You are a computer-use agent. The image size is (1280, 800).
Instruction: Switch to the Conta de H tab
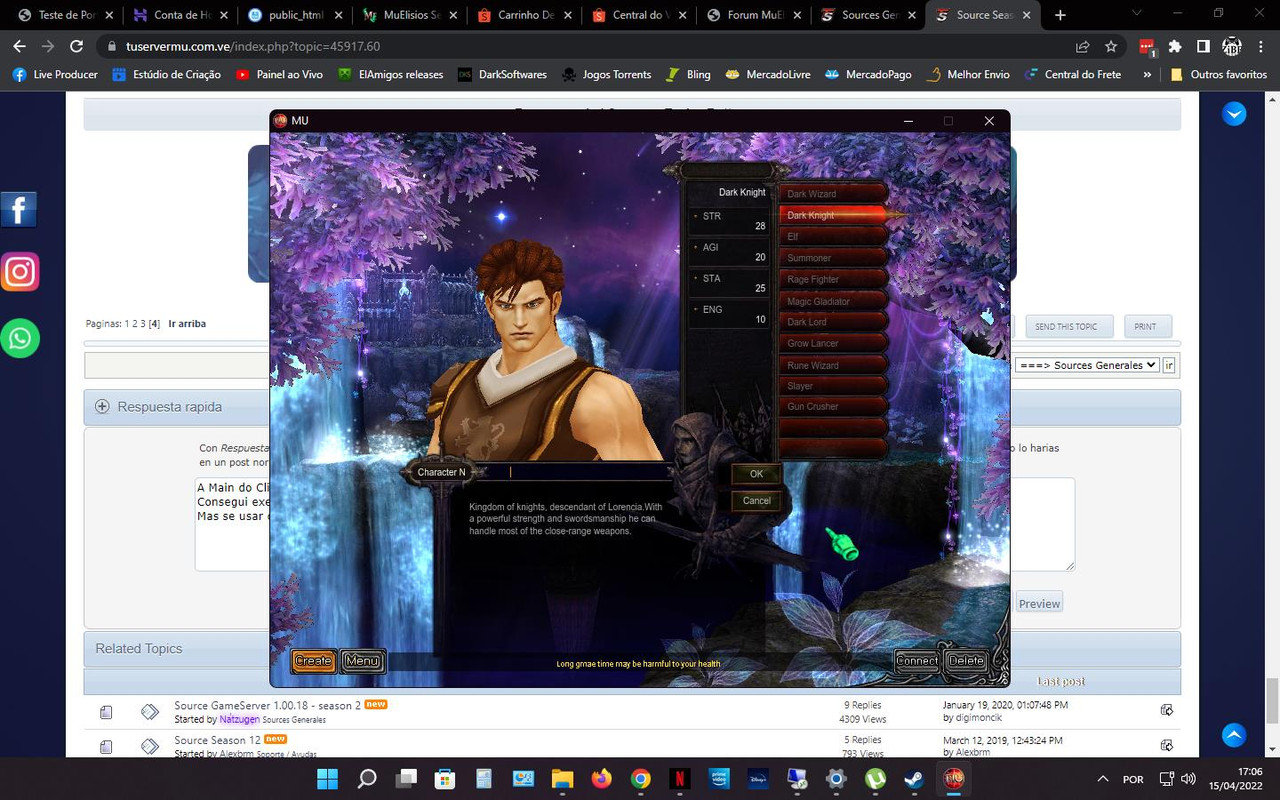181,15
